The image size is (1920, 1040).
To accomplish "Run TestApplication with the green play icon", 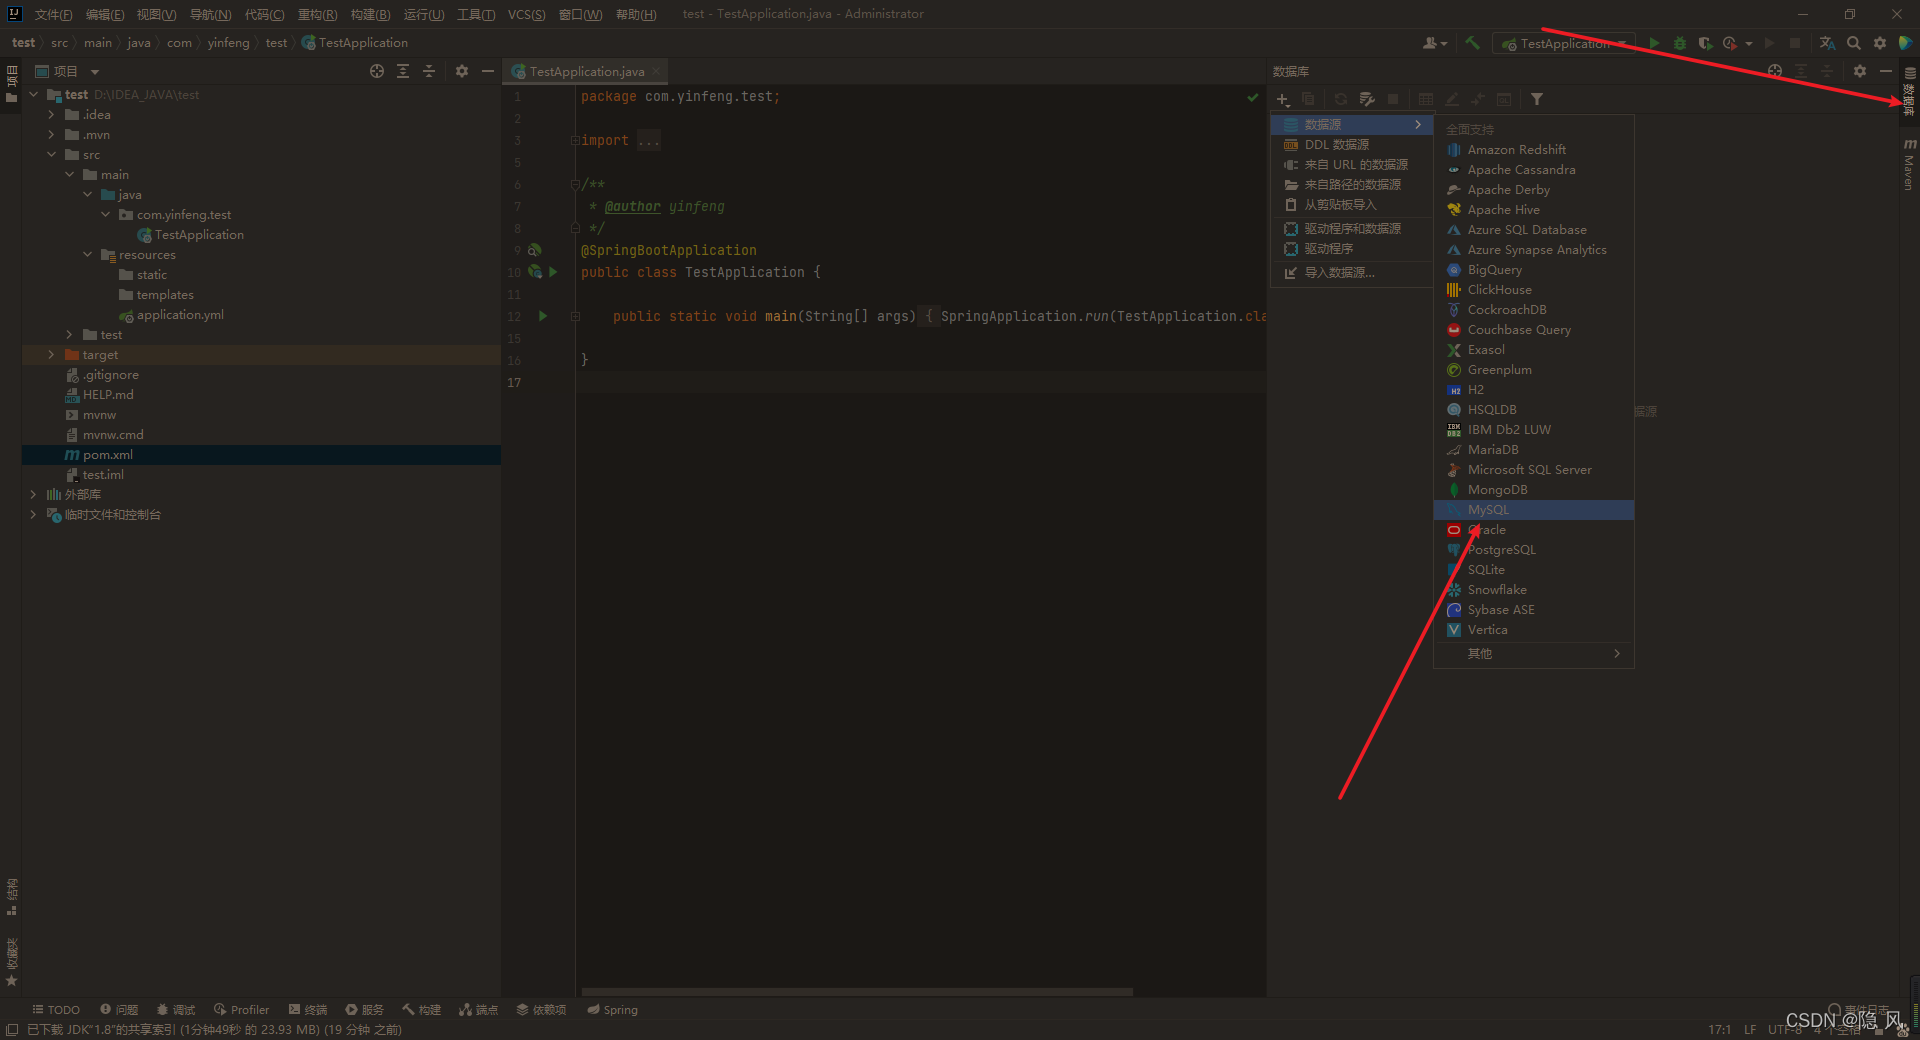I will click(x=1654, y=43).
